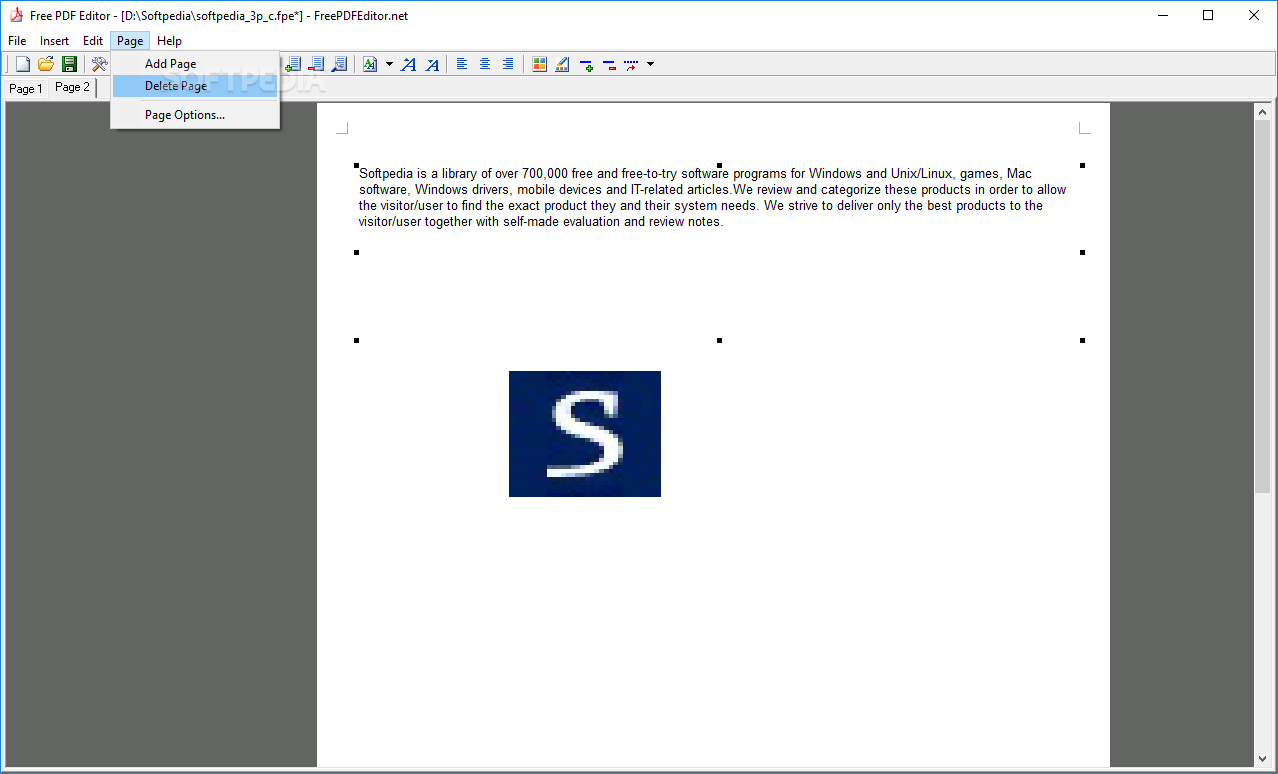
Task: Save the document with the floppy disk icon
Action: 70,64
